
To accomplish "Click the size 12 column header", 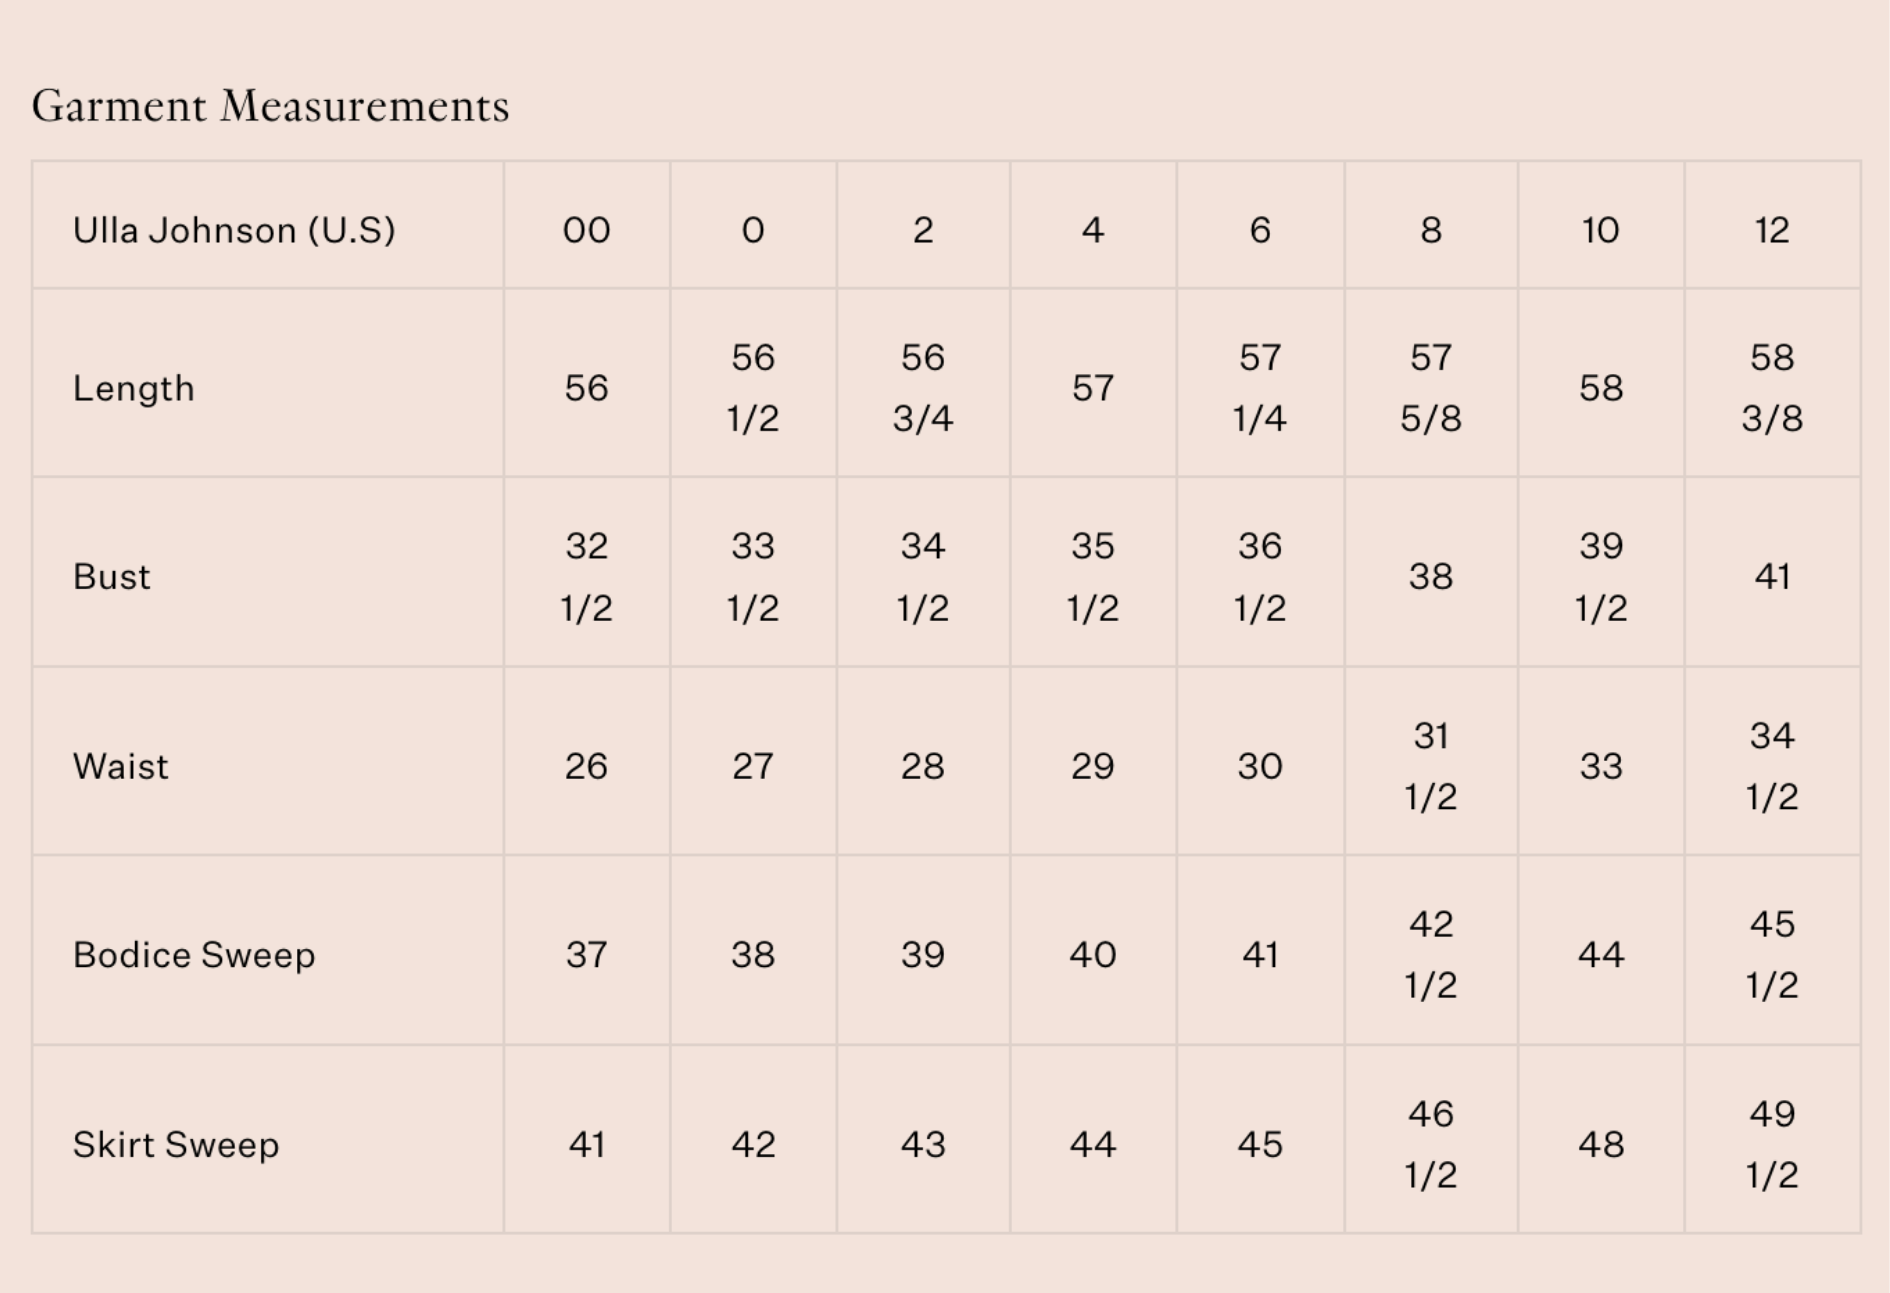I will pos(1771,230).
